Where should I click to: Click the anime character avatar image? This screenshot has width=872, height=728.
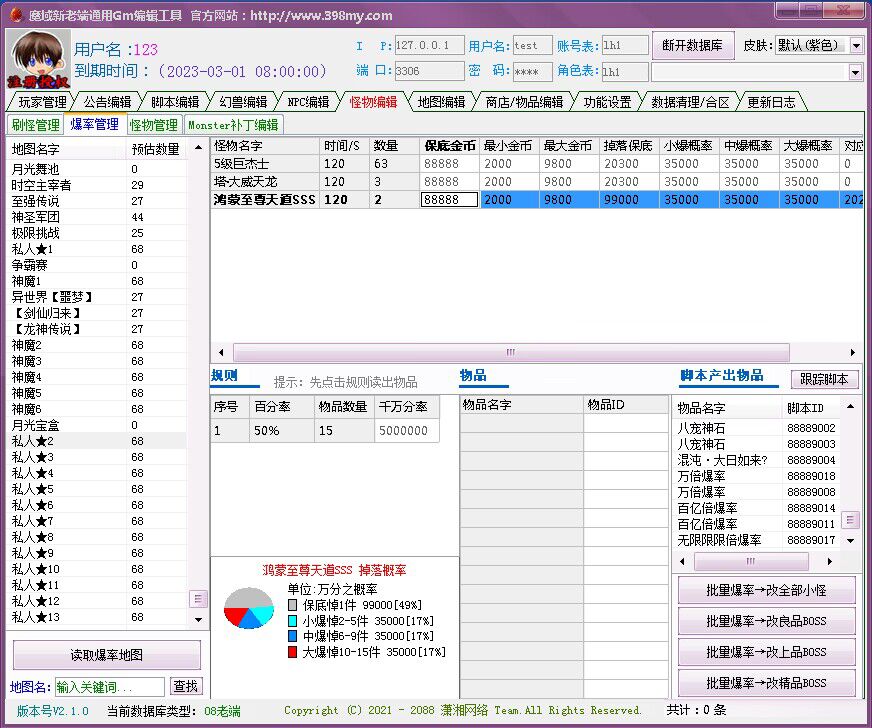(38, 59)
